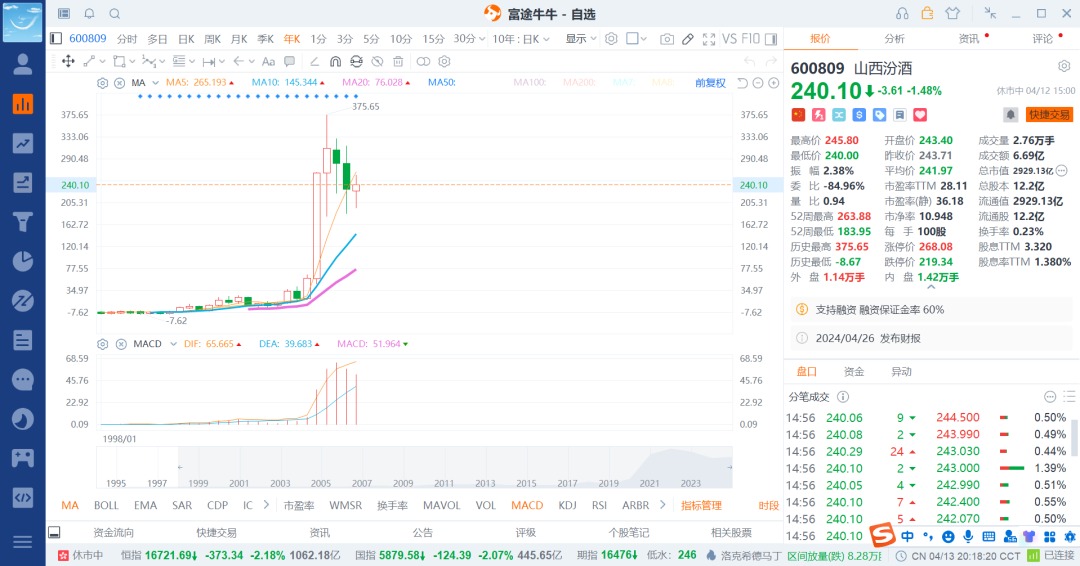Toggle the MA indicator at bottom

tap(70, 505)
